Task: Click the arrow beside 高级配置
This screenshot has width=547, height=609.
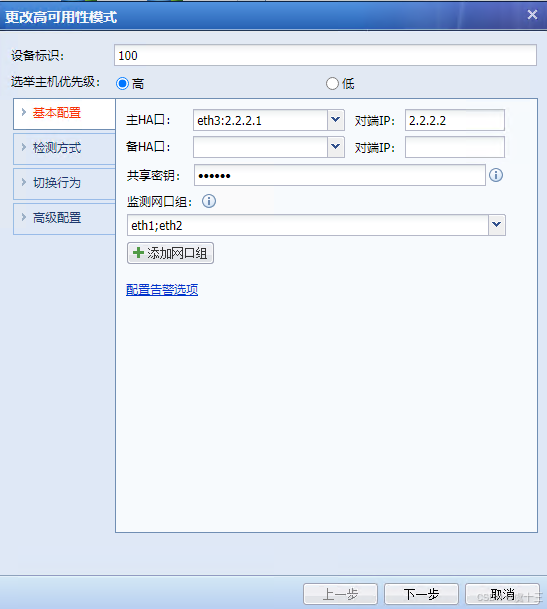Action: (x=24, y=217)
